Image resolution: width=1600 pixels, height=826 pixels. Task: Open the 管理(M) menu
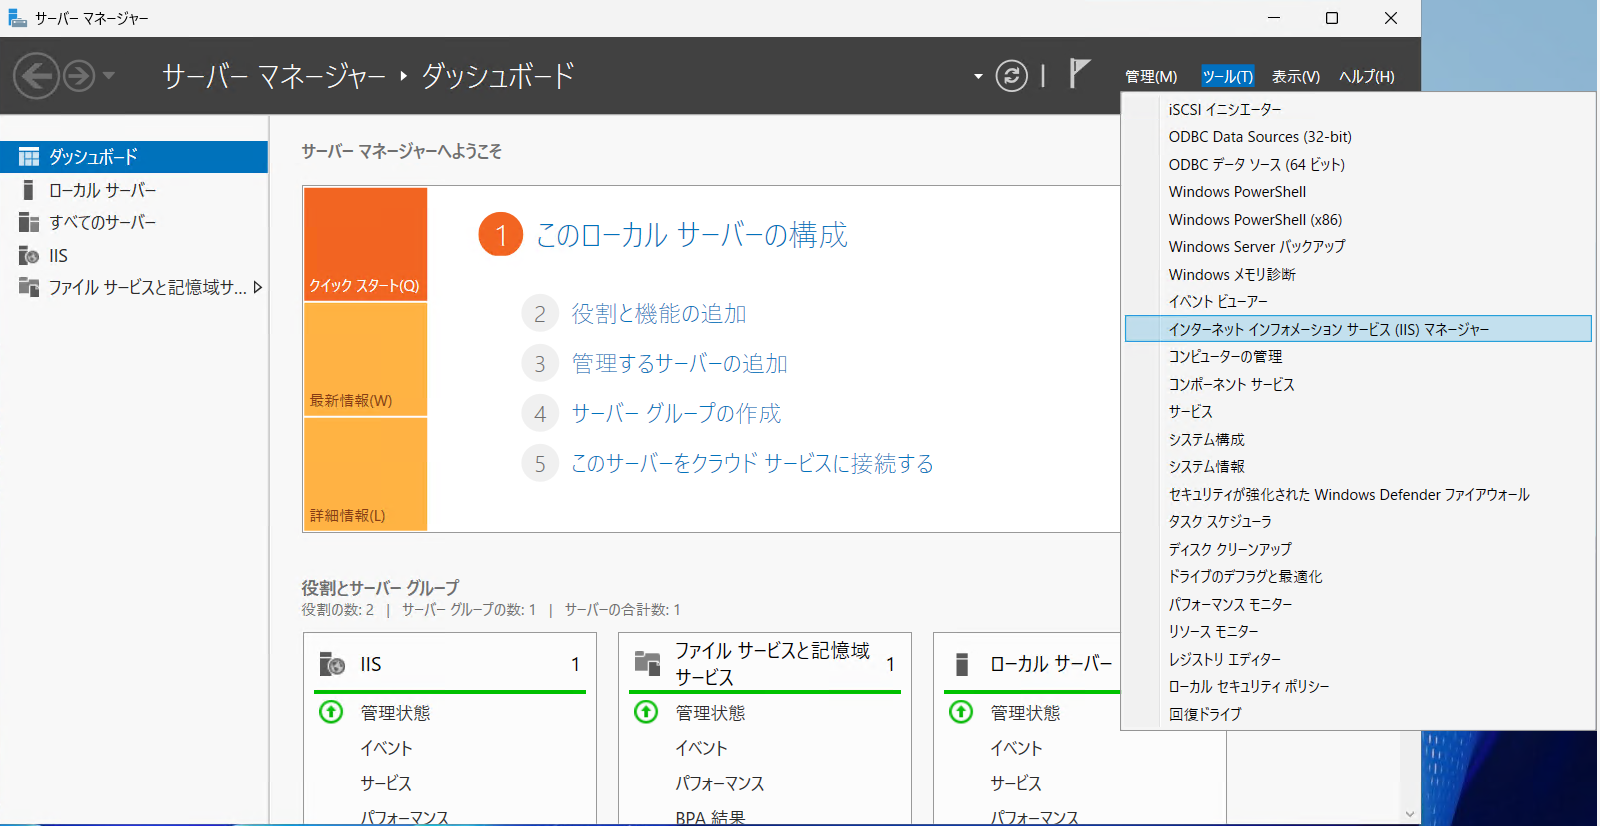point(1151,77)
